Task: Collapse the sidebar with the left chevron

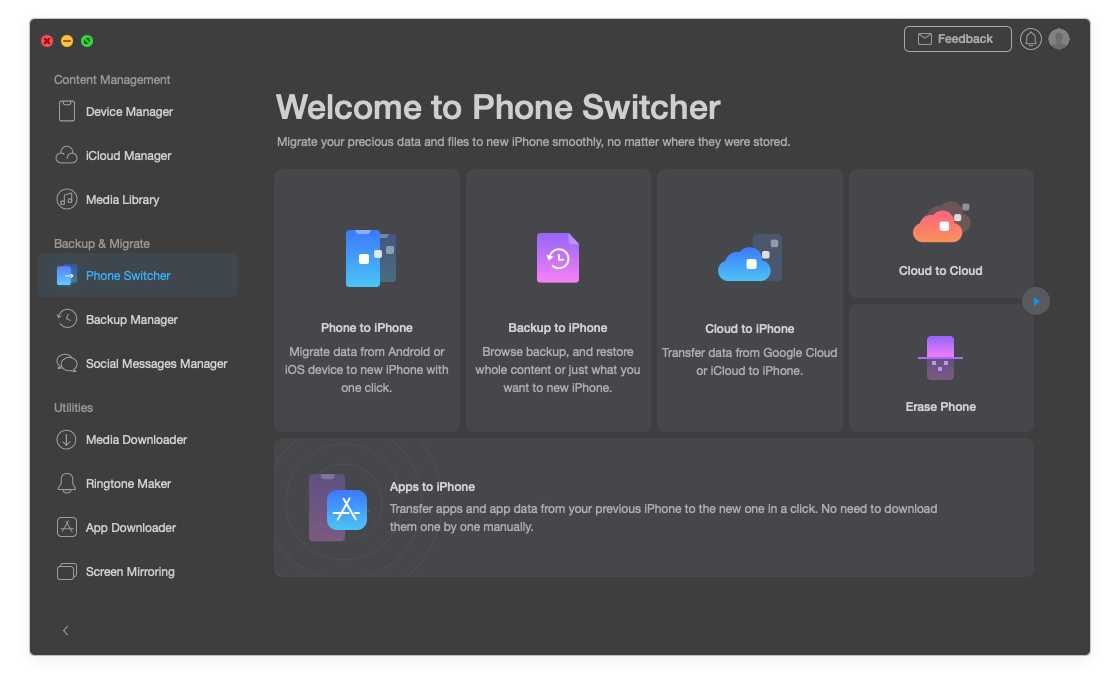Action: tap(66, 630)
